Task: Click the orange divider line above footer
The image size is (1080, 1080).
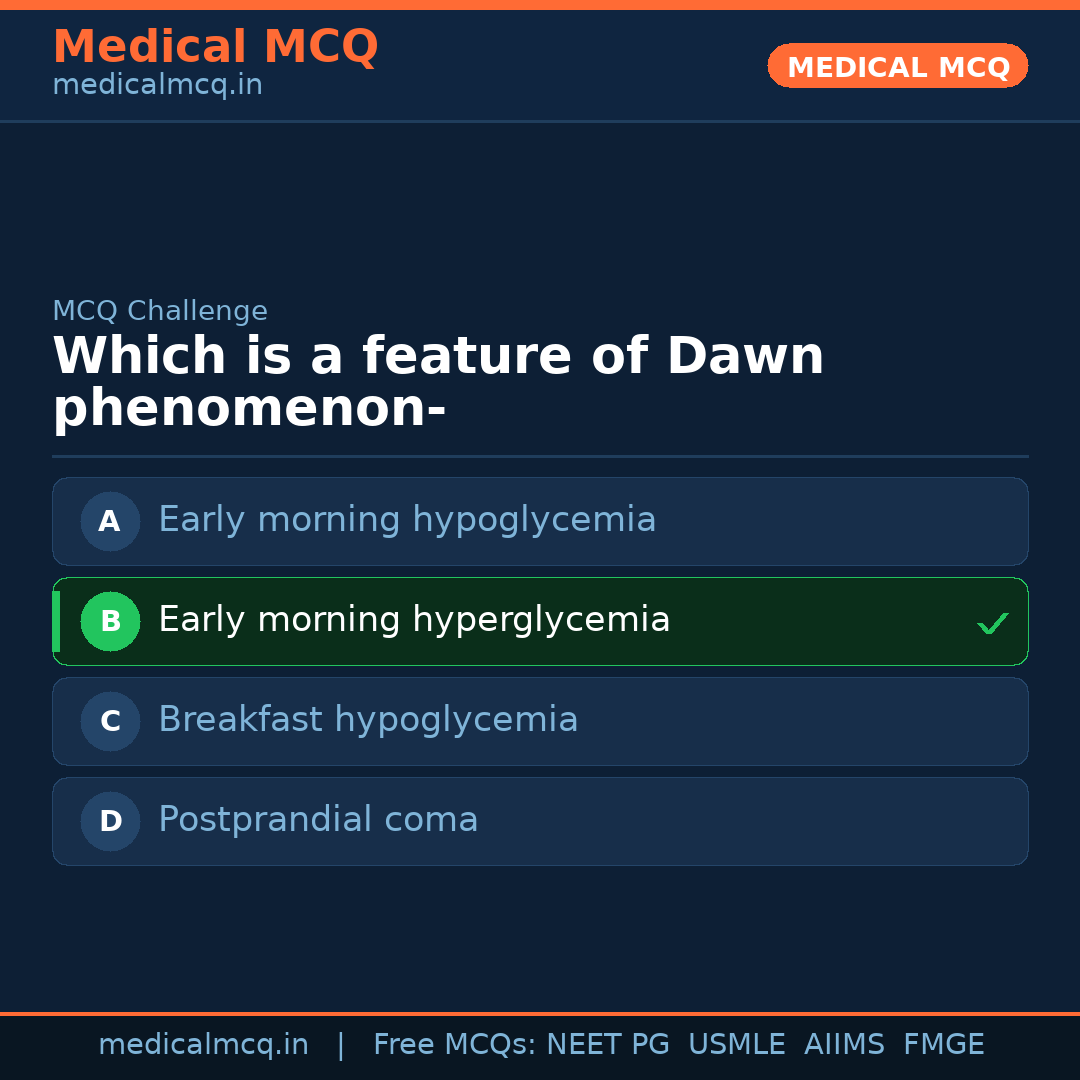Action: click(x=540, y=1012)
